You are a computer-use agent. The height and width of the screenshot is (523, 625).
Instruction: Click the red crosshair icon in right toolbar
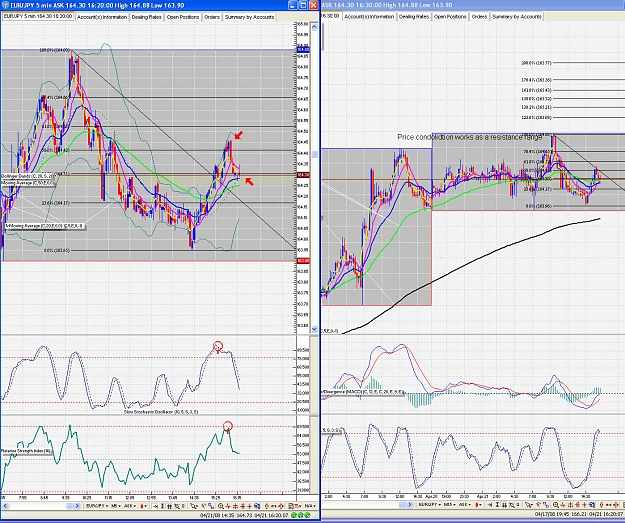pyautogui.click(x=585, y=505)
